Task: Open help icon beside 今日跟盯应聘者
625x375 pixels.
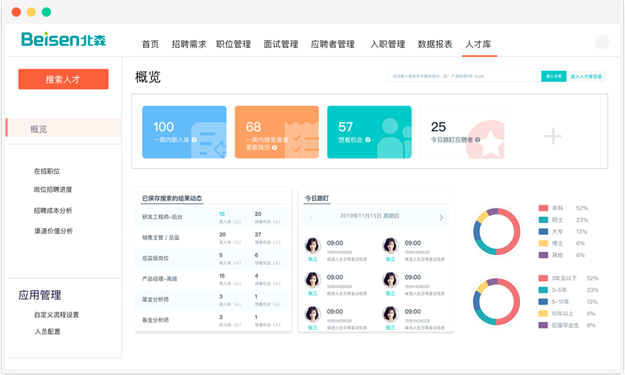Action: click(x=478, y=139)
